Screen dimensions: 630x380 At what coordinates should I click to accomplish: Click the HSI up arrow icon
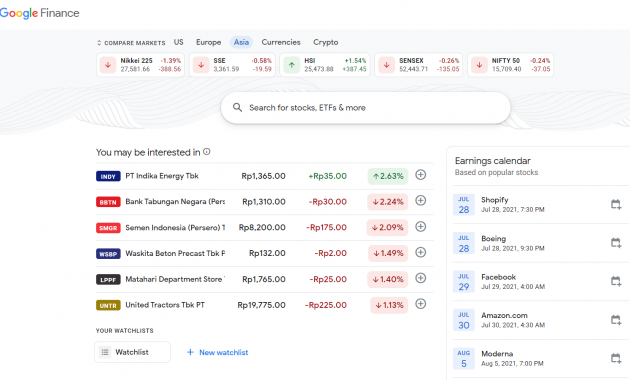pos(292,65)
